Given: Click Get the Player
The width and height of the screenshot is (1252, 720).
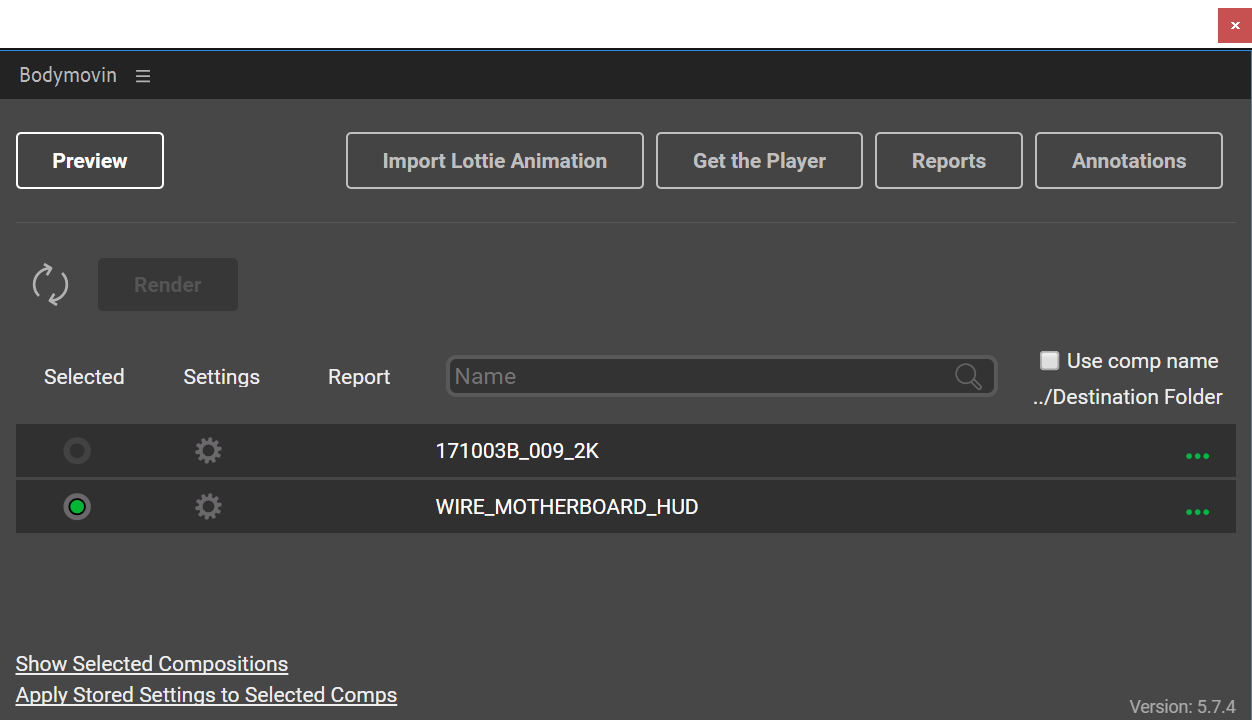Looking at the screenshot, I should coord(759,161).
